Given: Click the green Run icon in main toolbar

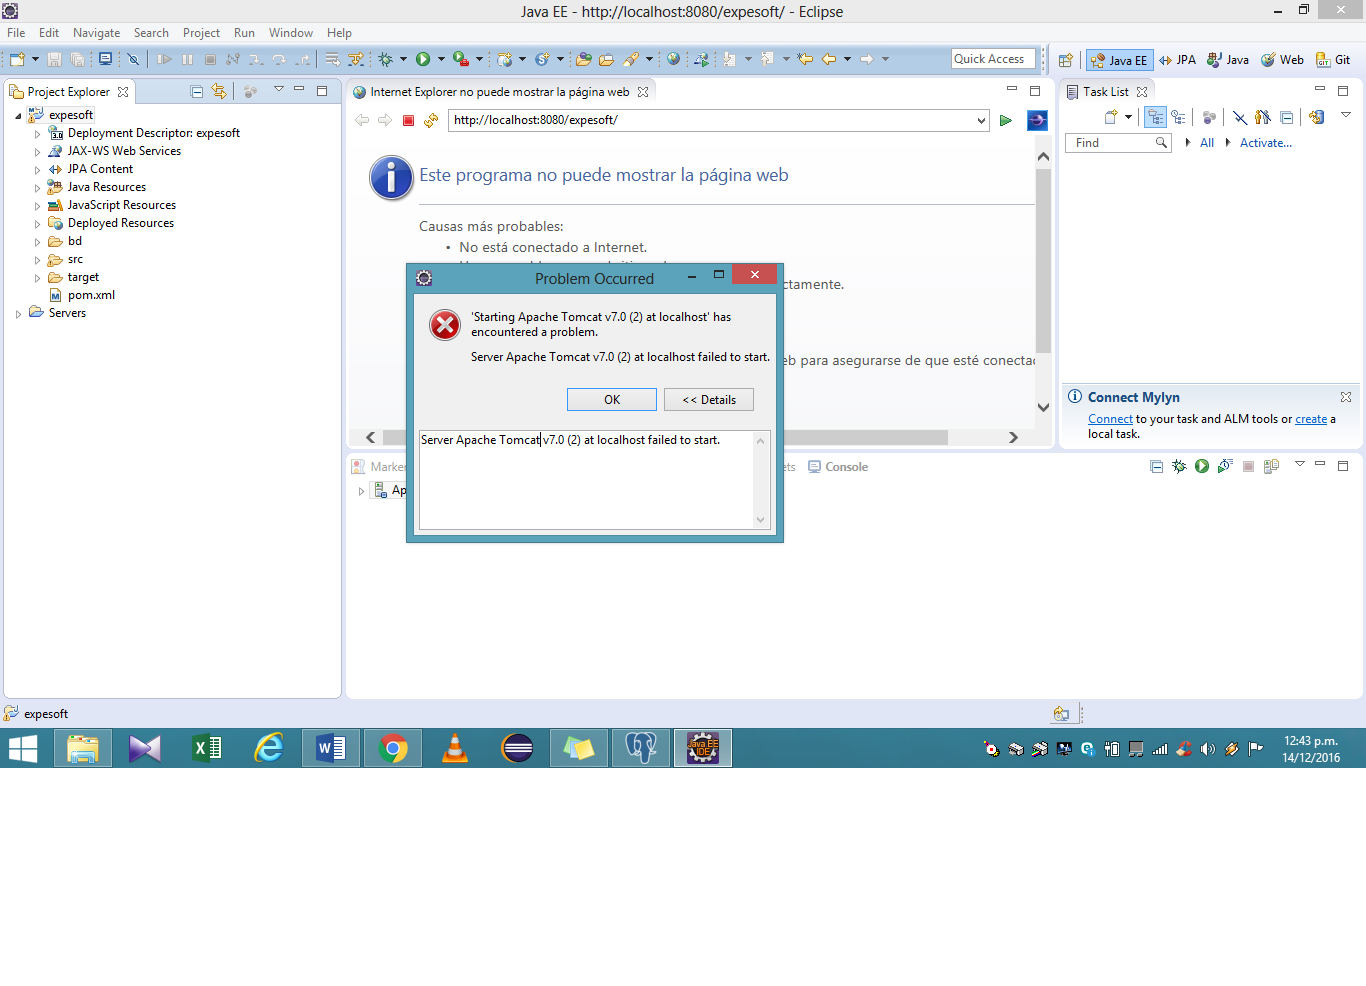Looking at the screenshot, I should [423, 59].
